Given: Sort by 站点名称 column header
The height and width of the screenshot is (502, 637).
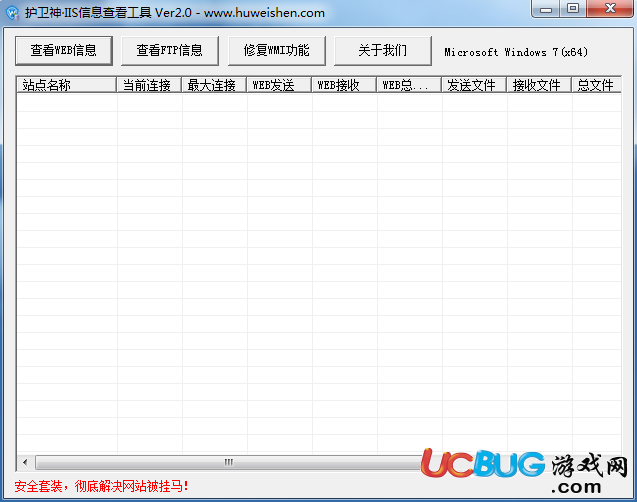Looking at the screenshot, I should tap(67, 85).
